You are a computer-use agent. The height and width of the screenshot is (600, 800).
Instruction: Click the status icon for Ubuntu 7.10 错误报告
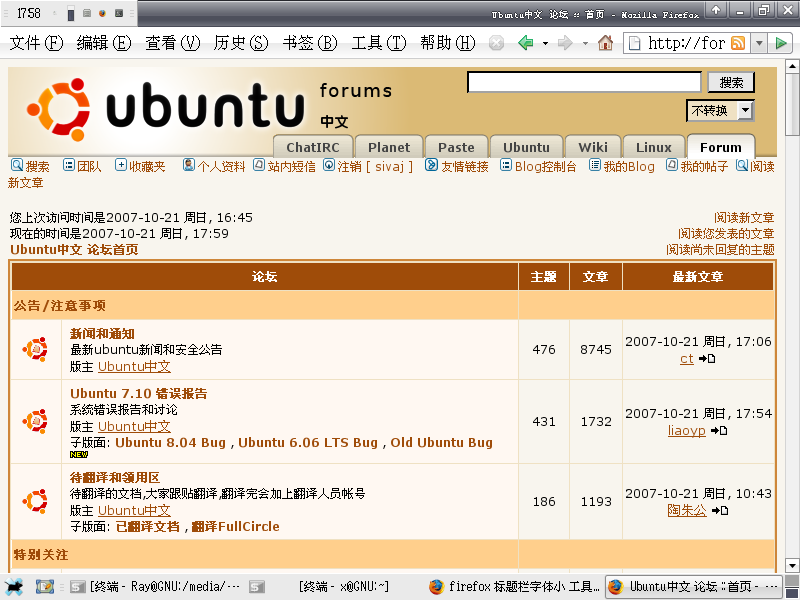point(35,421)
